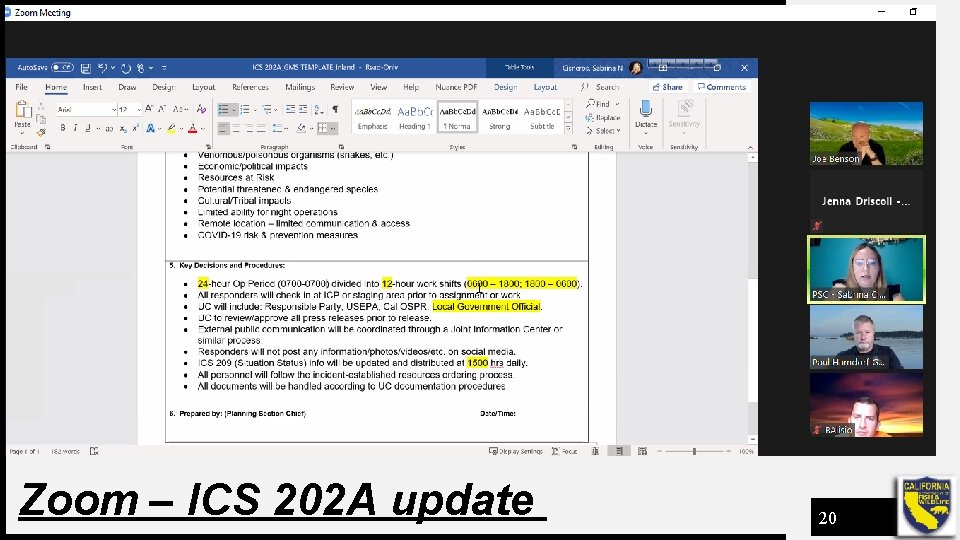Viewport: 960px width, 540px height.
Task: Switch to the Draw tab
Action: click(x=127, y=88)
